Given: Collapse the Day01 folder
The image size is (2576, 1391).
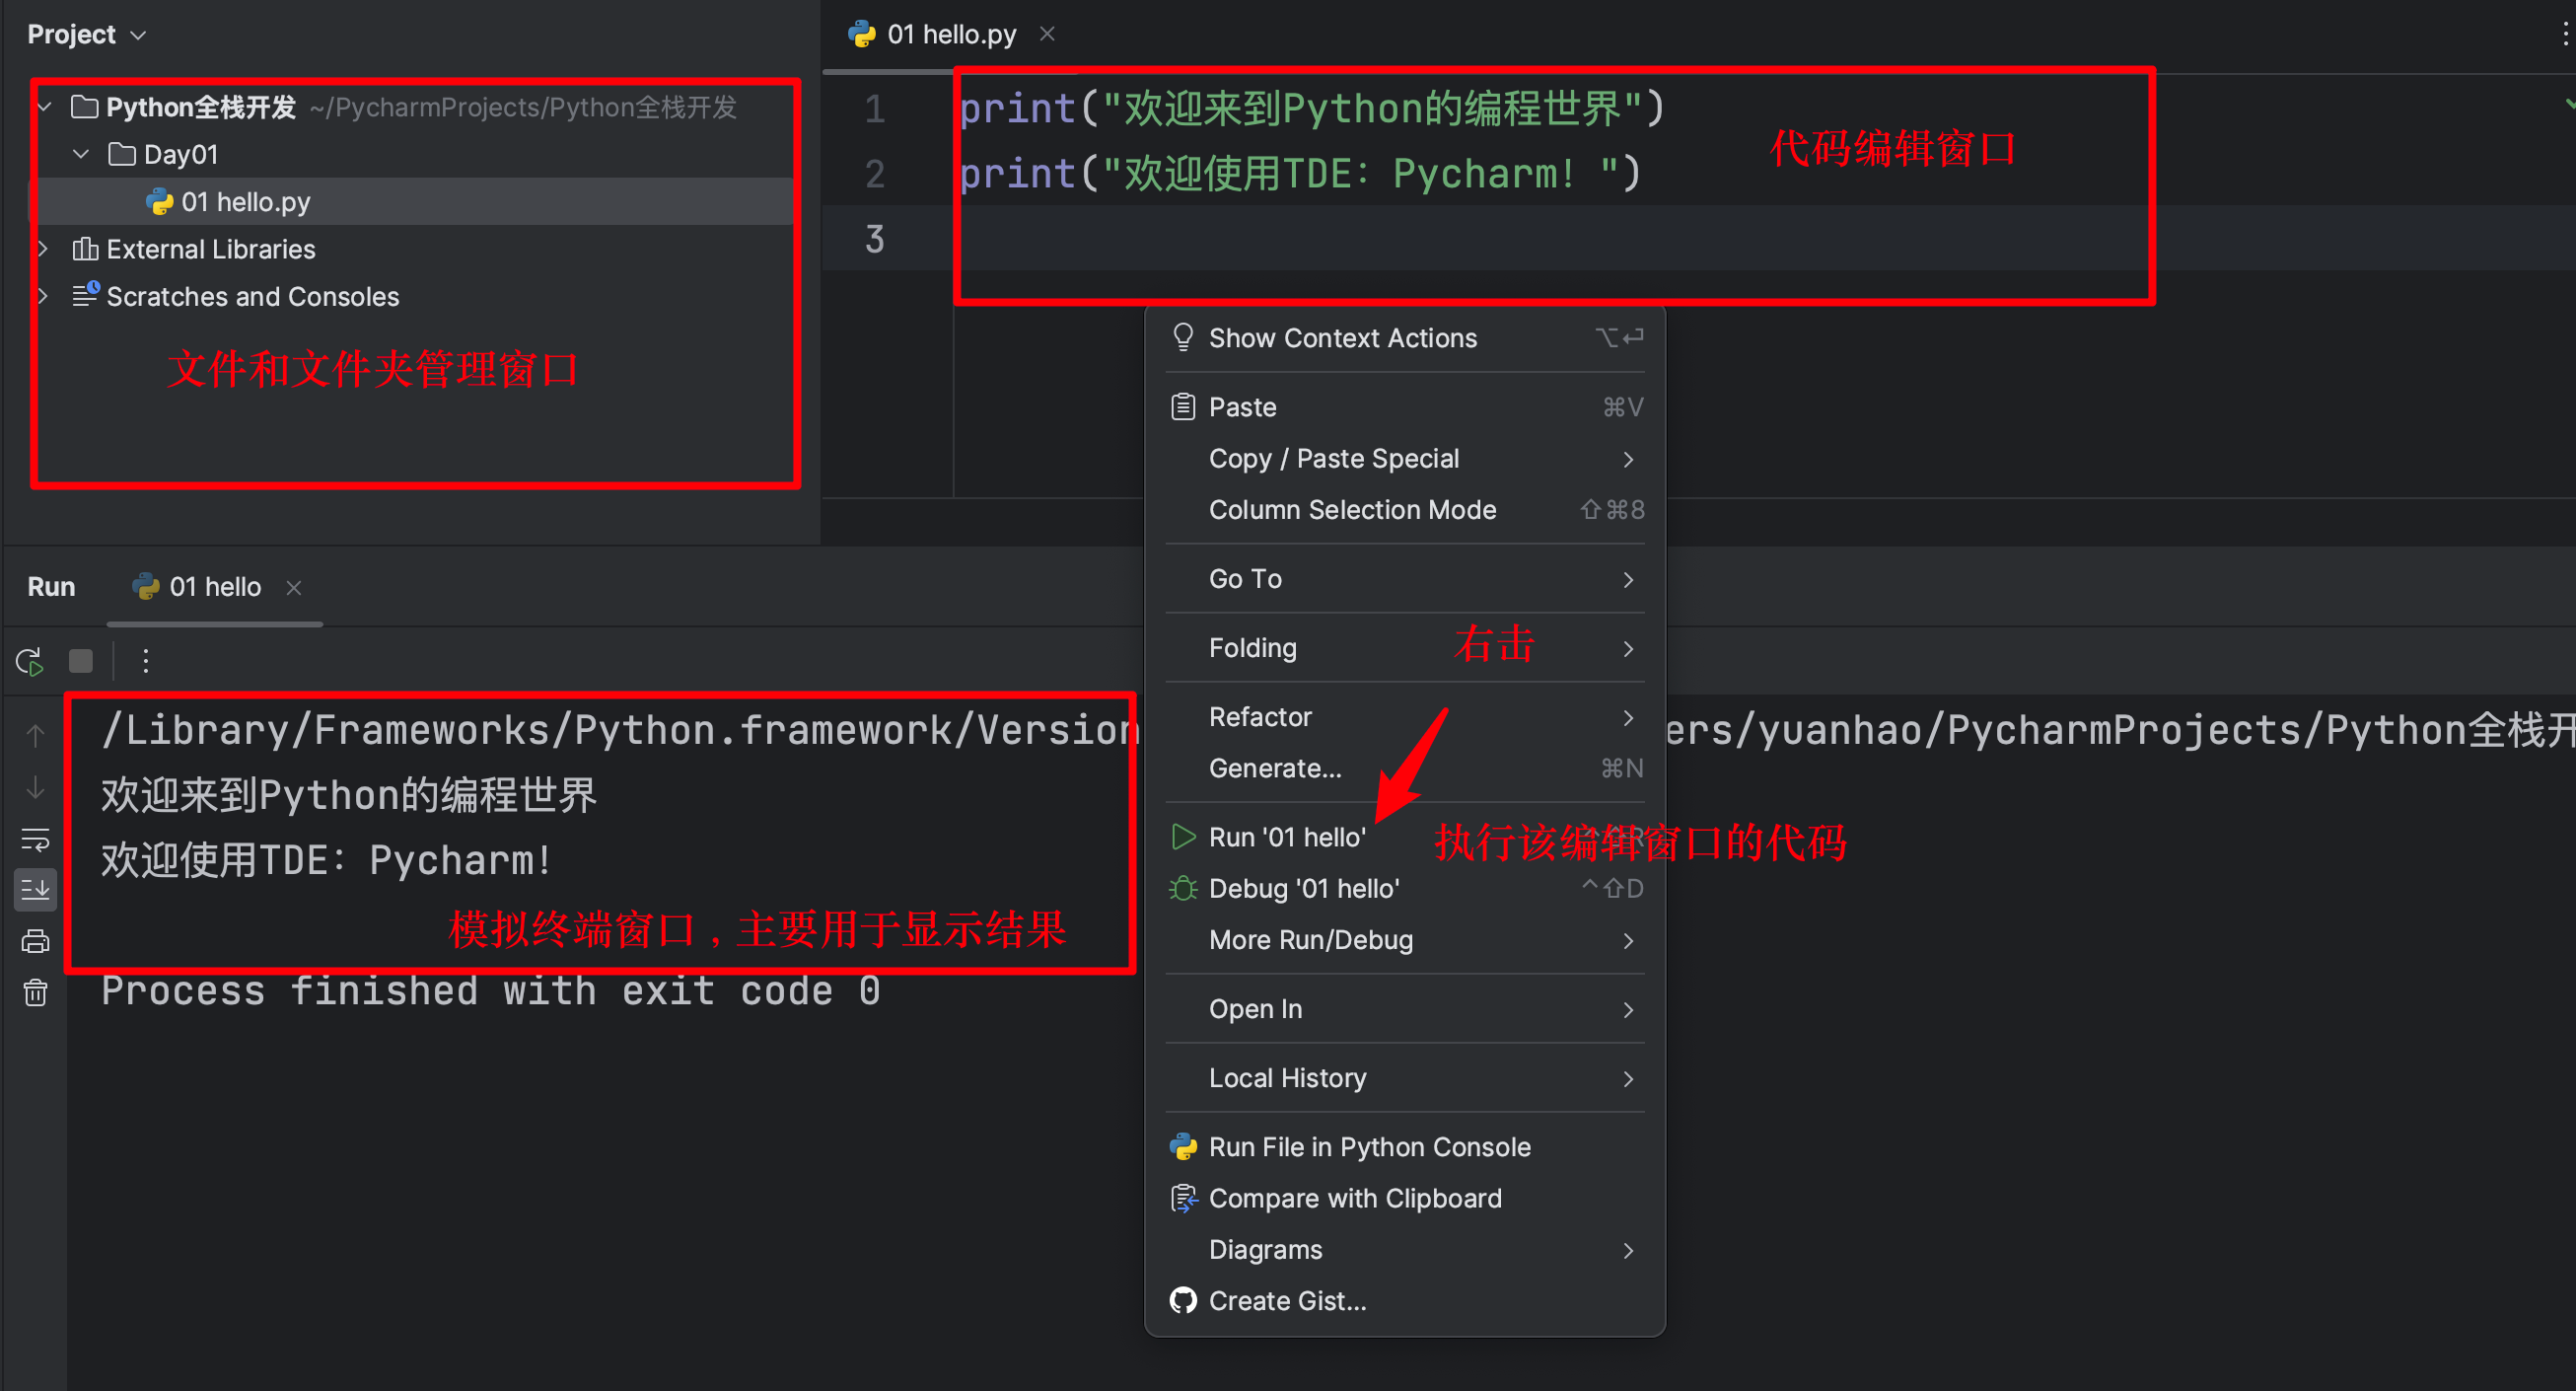Looking at the screenshot, I should 82,154.
